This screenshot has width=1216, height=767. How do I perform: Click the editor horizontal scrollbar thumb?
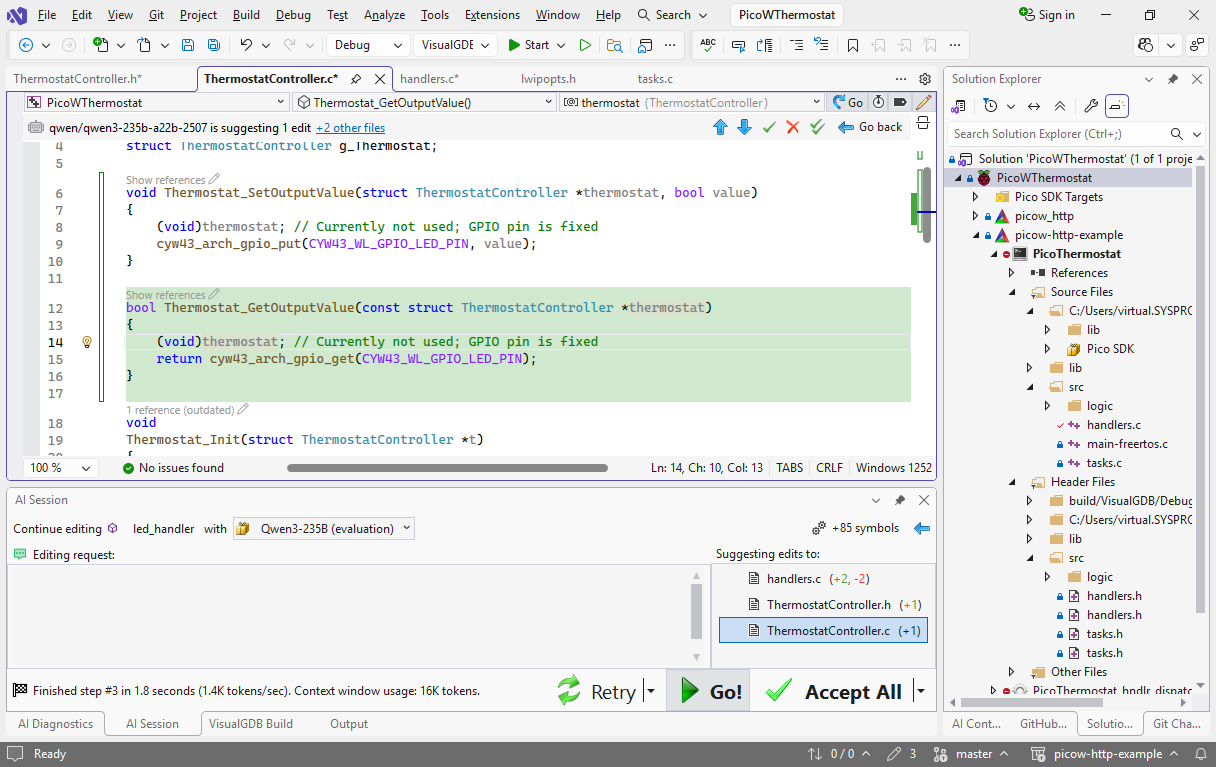(447, 468)
